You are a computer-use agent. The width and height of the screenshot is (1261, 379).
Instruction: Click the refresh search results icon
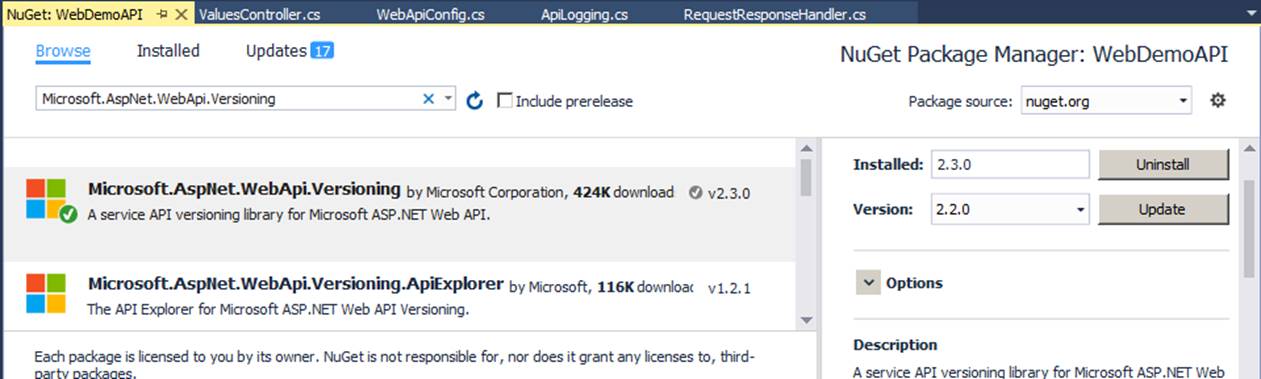475,100
